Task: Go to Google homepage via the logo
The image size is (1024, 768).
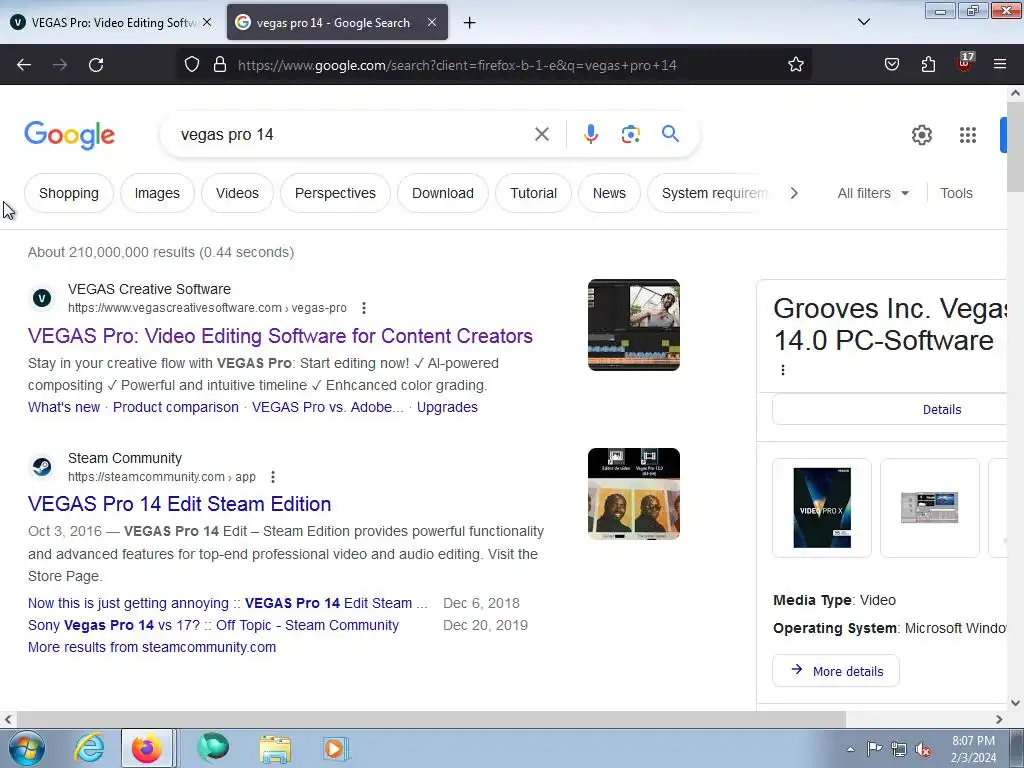Action: tap(70, 135)
